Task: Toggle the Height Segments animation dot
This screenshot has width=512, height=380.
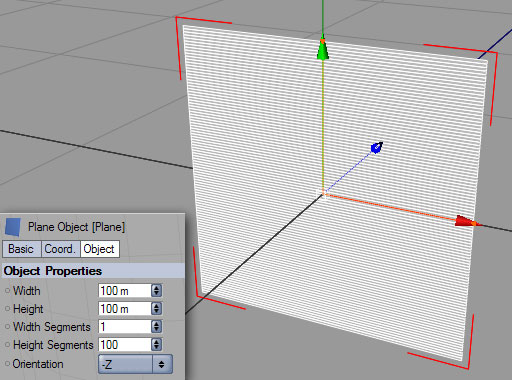Action: (7, 345)
